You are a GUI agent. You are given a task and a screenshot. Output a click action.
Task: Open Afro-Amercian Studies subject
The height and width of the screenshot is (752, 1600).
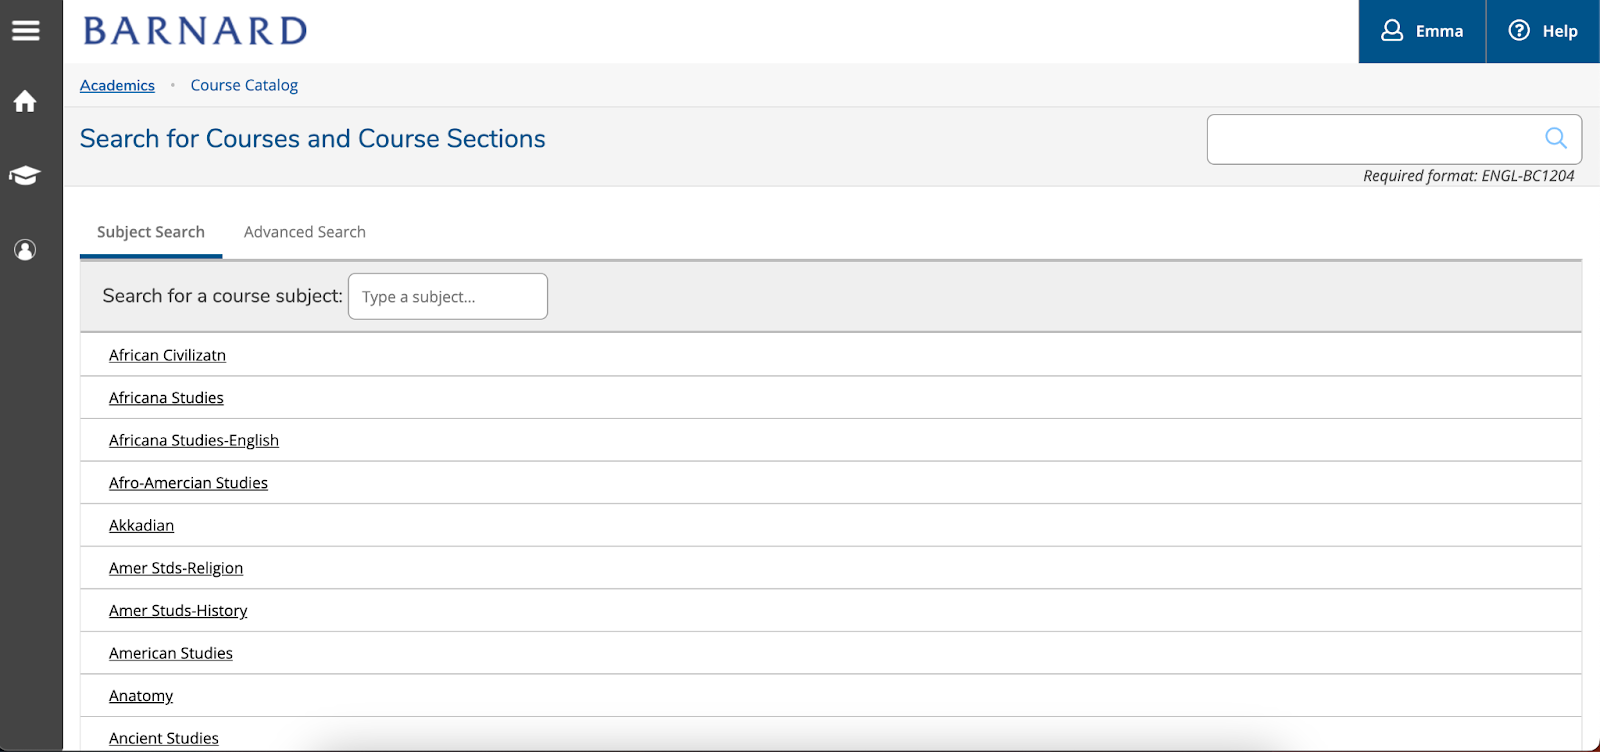pyautogui.click(x=188, y=483)
